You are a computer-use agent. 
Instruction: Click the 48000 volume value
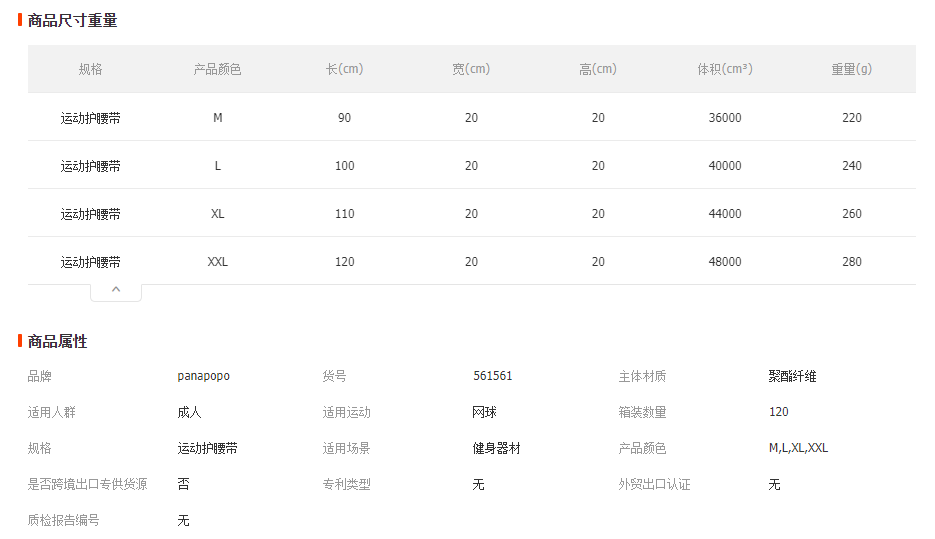[x=725, y=262]
